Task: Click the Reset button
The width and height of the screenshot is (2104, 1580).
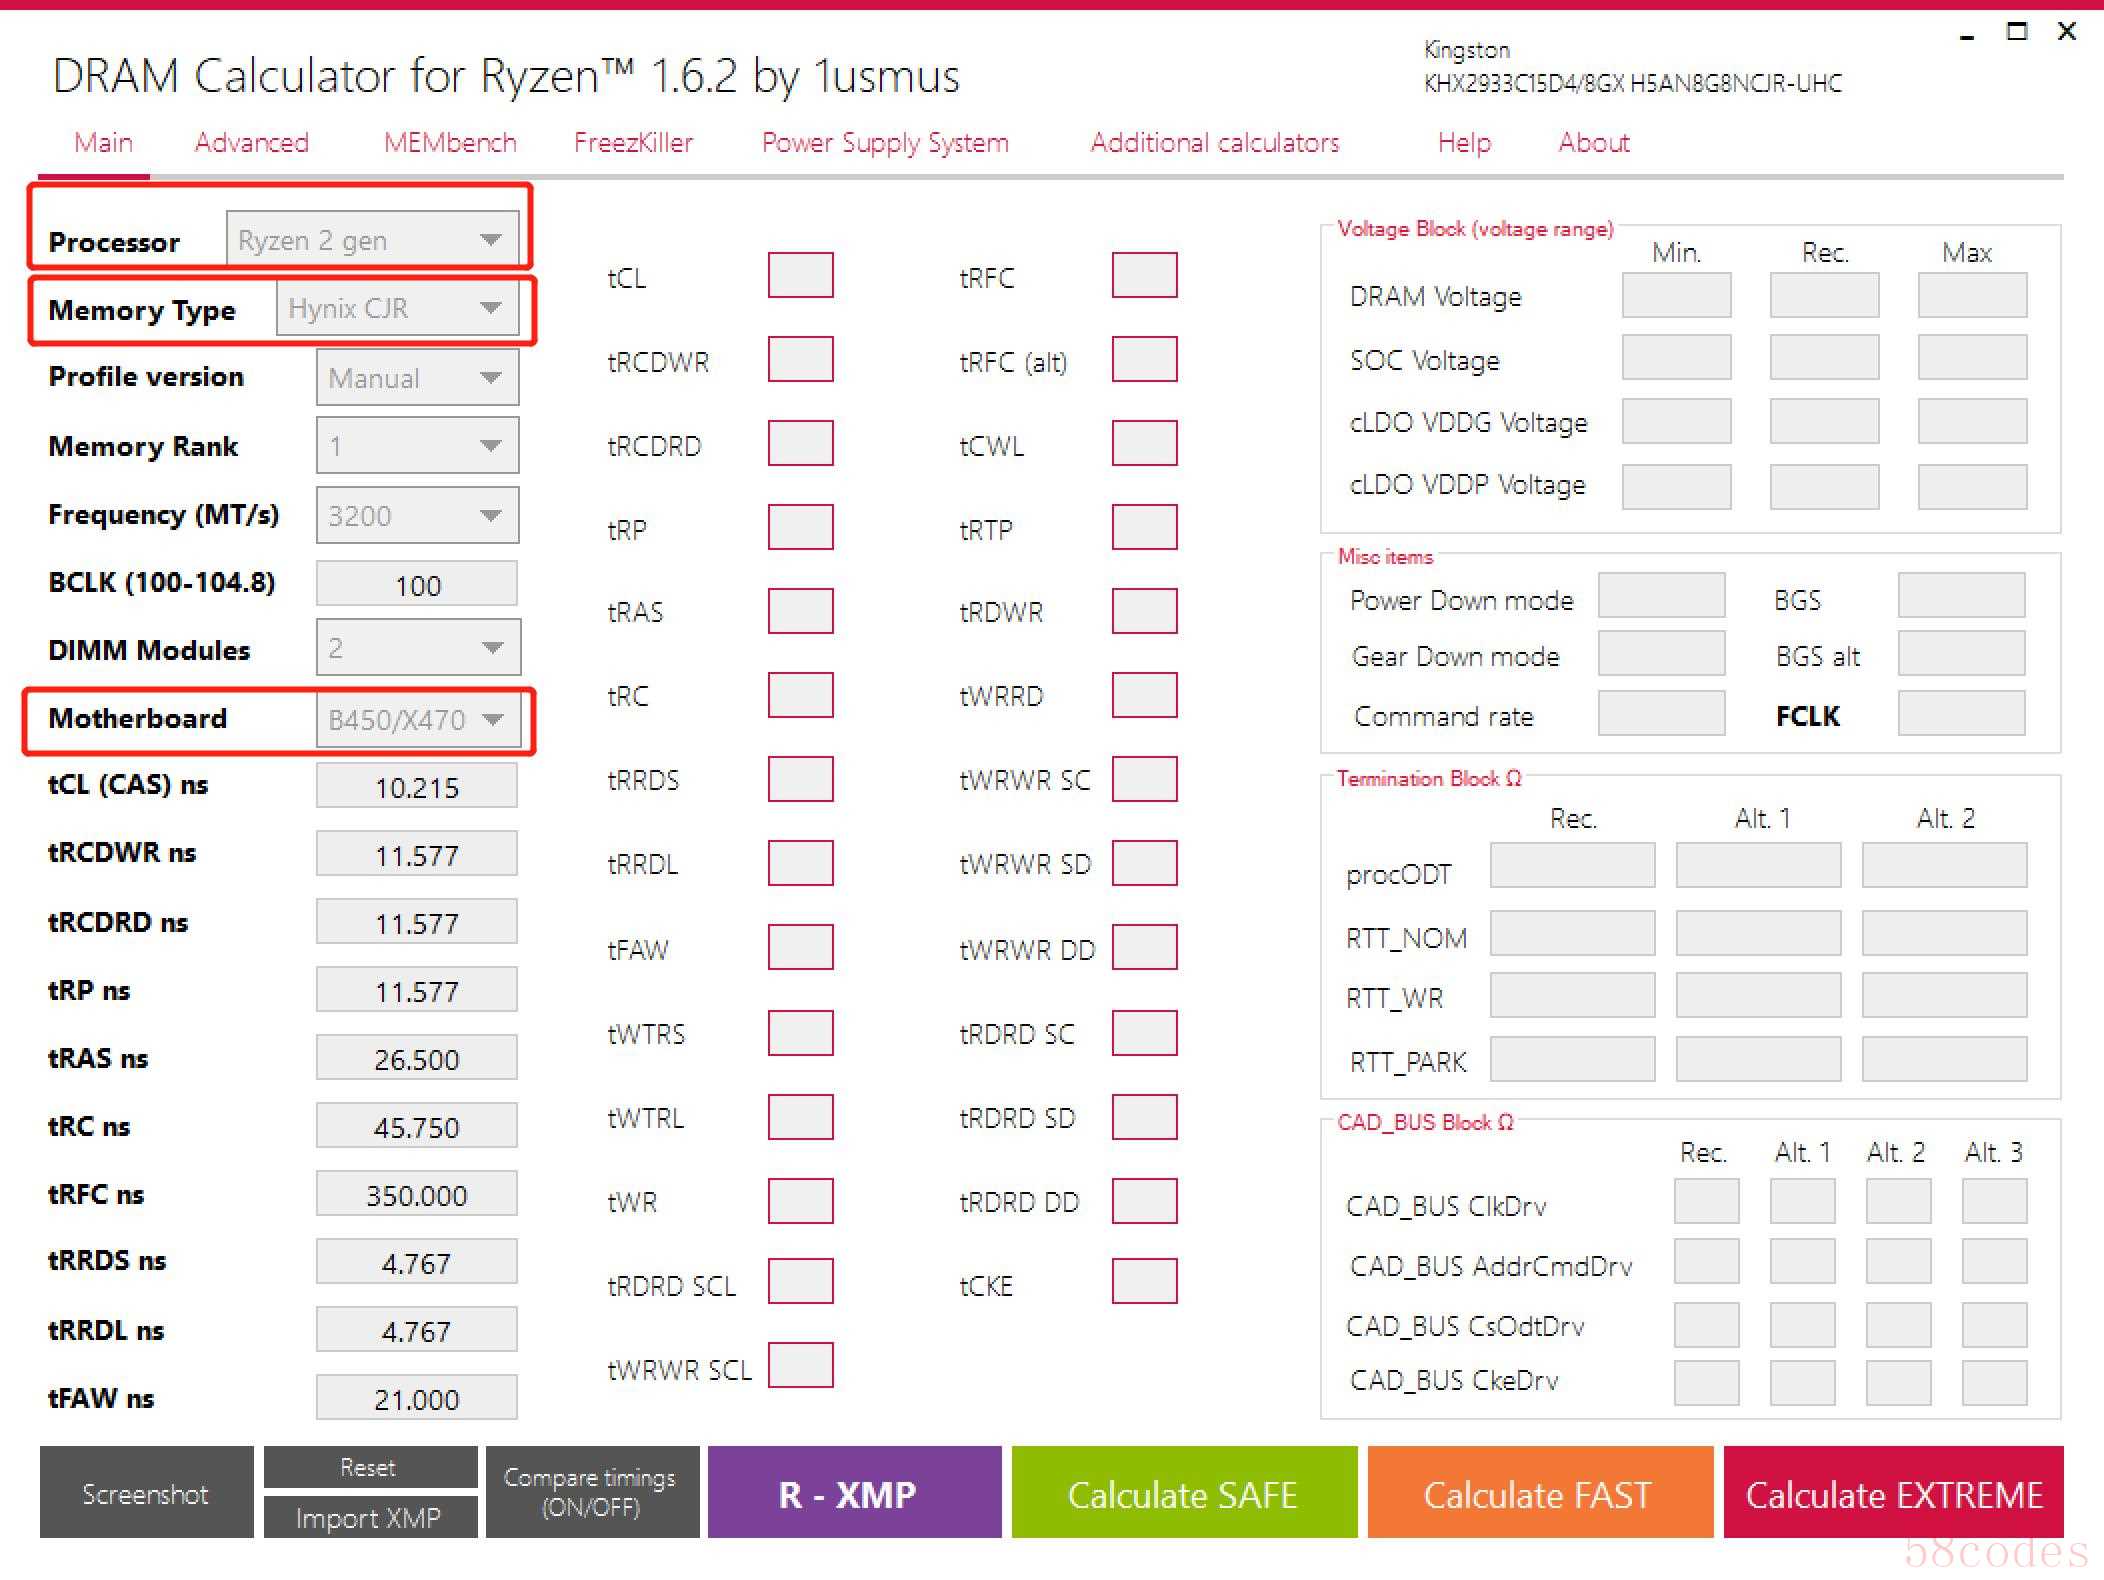Action: [x=370, y=1467]
